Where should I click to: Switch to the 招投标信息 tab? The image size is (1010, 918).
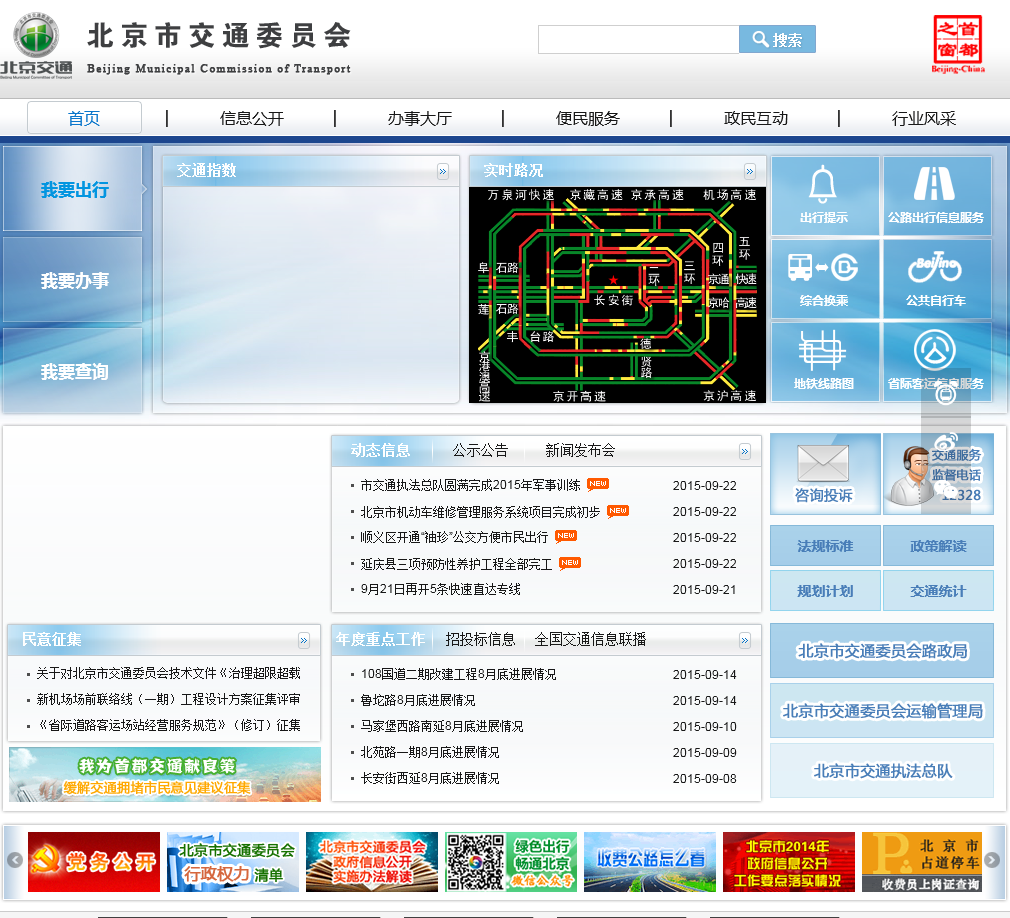[480, 639]
